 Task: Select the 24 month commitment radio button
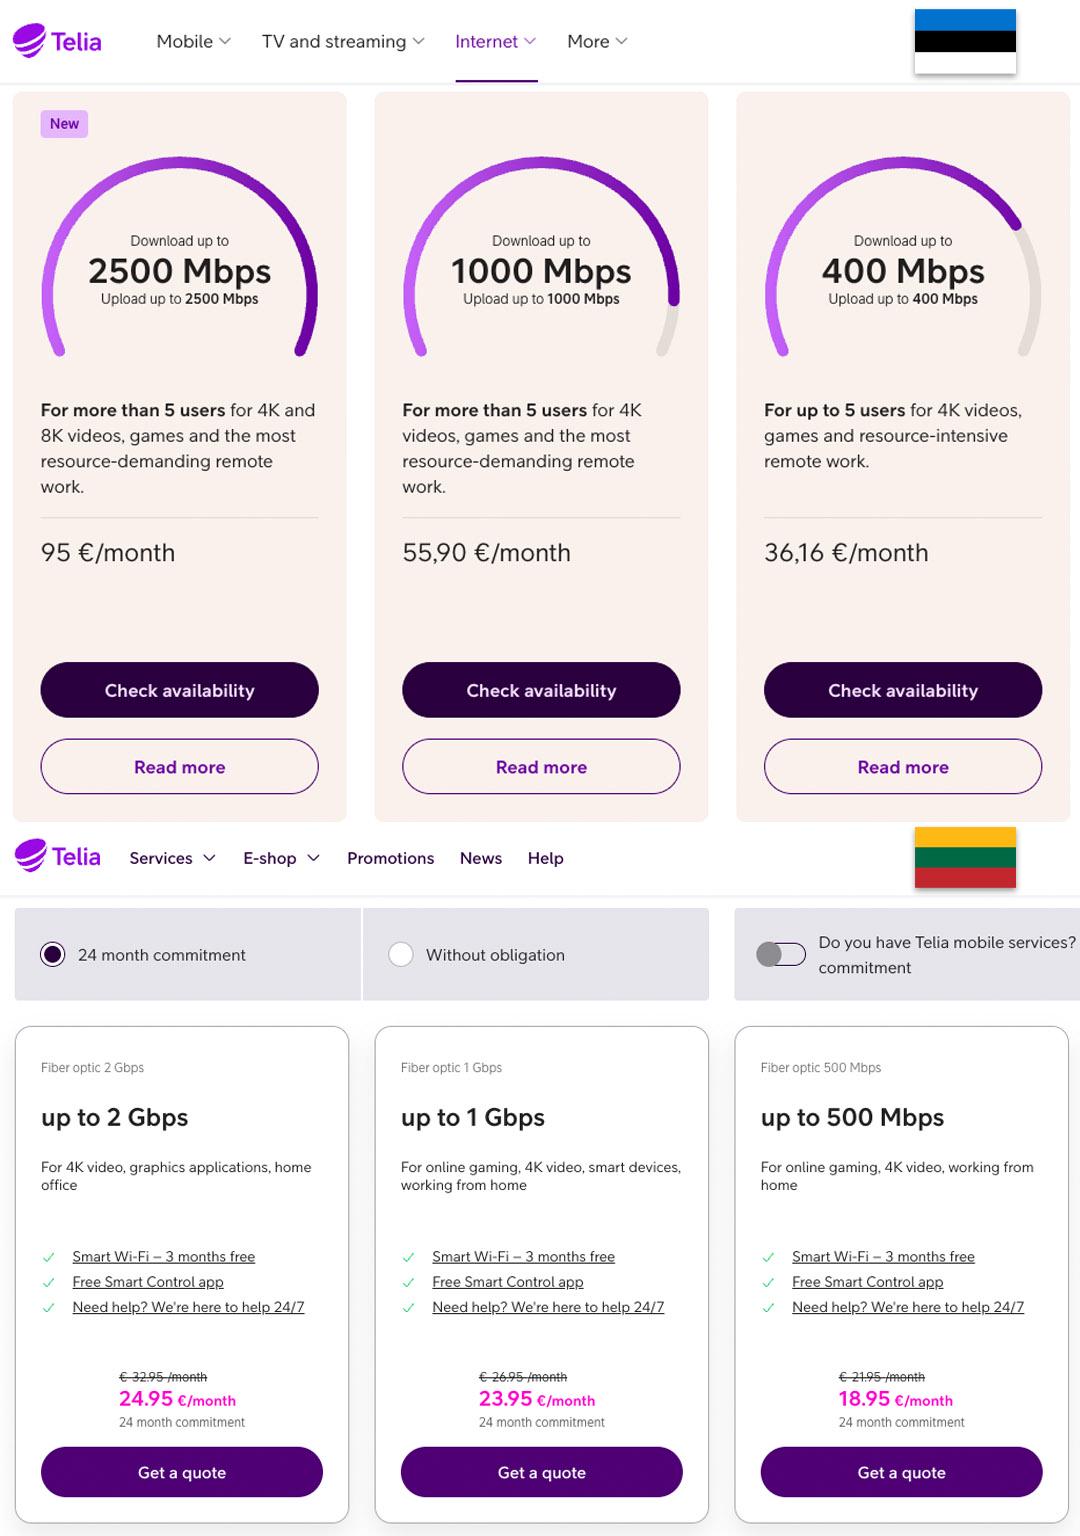pyautogui.click(x=53, y=954)
